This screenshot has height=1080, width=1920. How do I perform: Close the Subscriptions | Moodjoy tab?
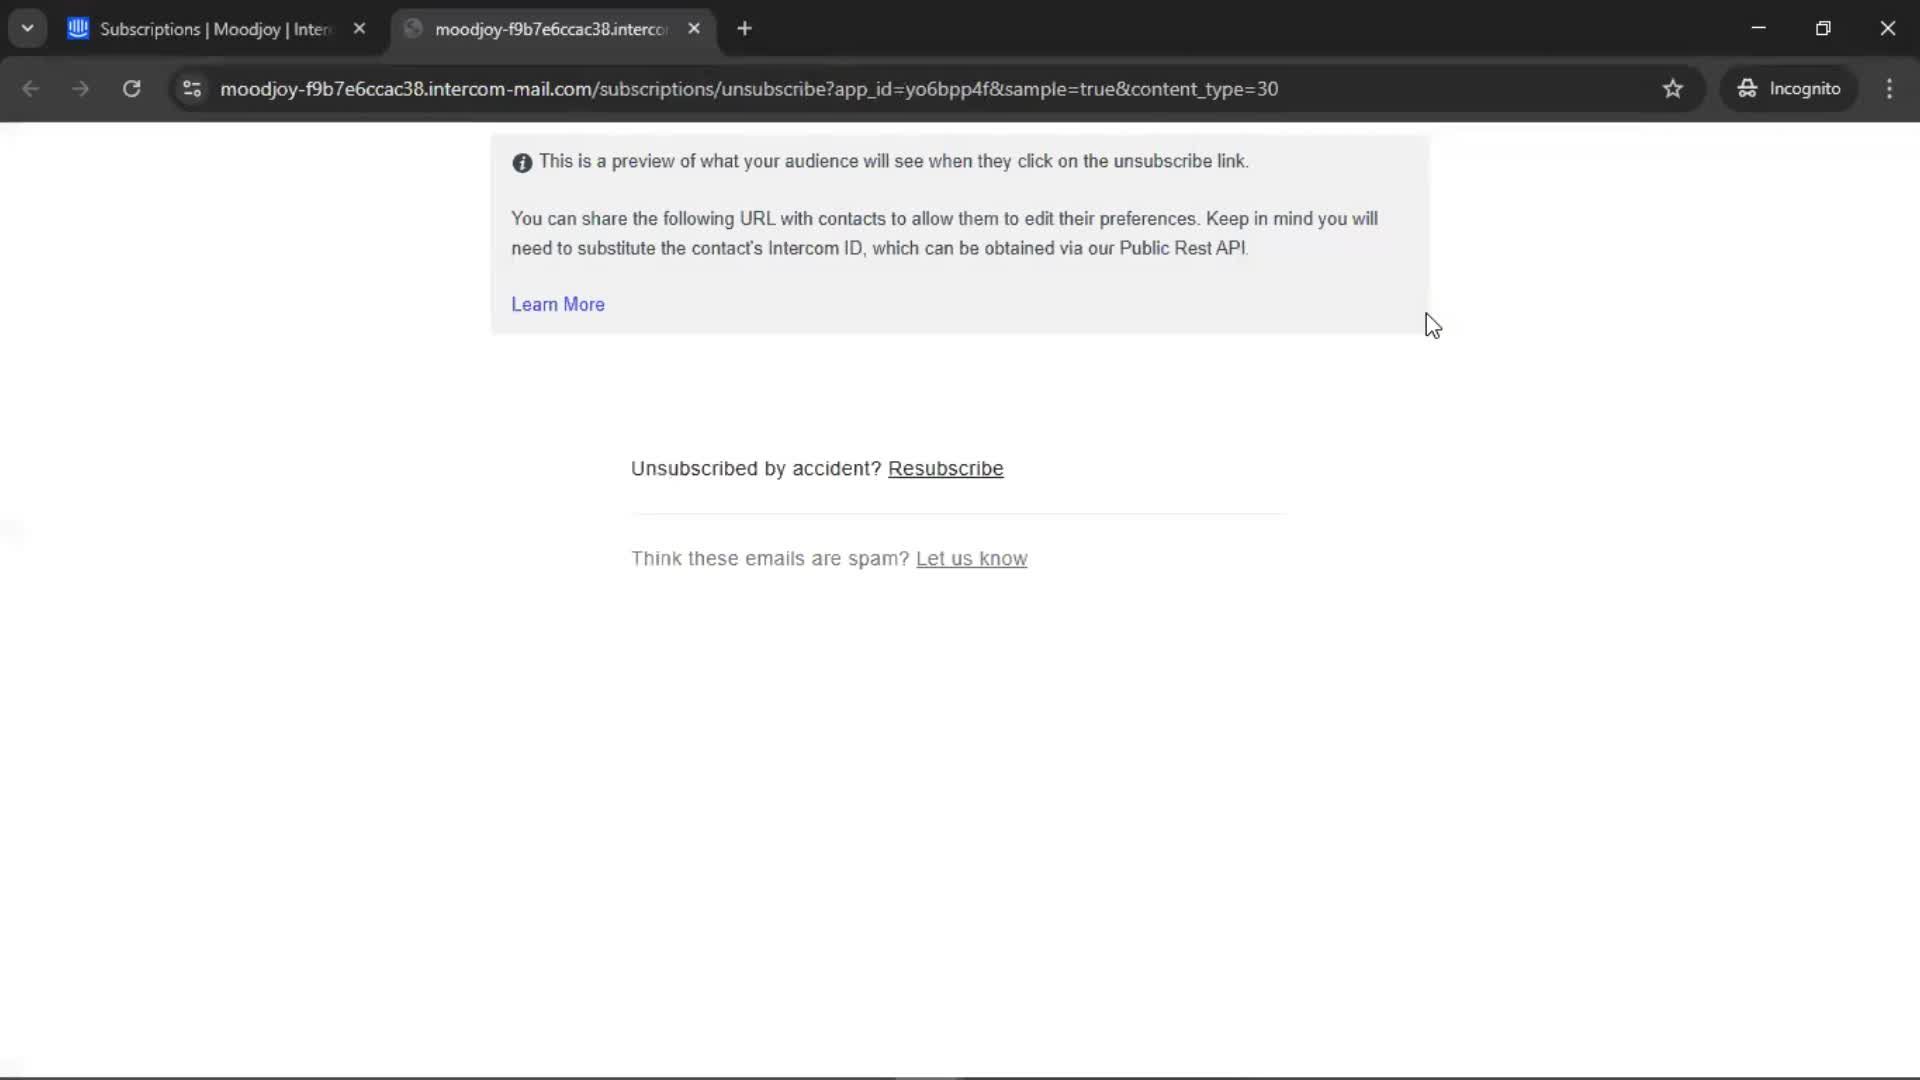click(x=359, y=29)
